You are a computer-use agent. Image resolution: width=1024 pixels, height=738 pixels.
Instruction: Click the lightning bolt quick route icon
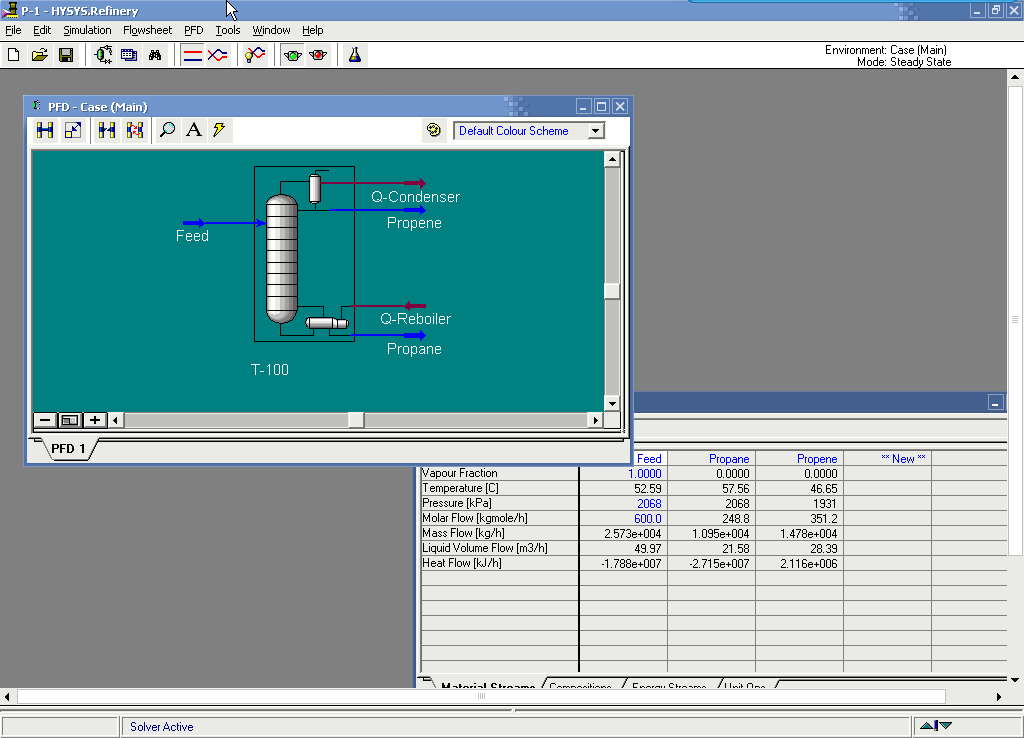pos(219,130)
